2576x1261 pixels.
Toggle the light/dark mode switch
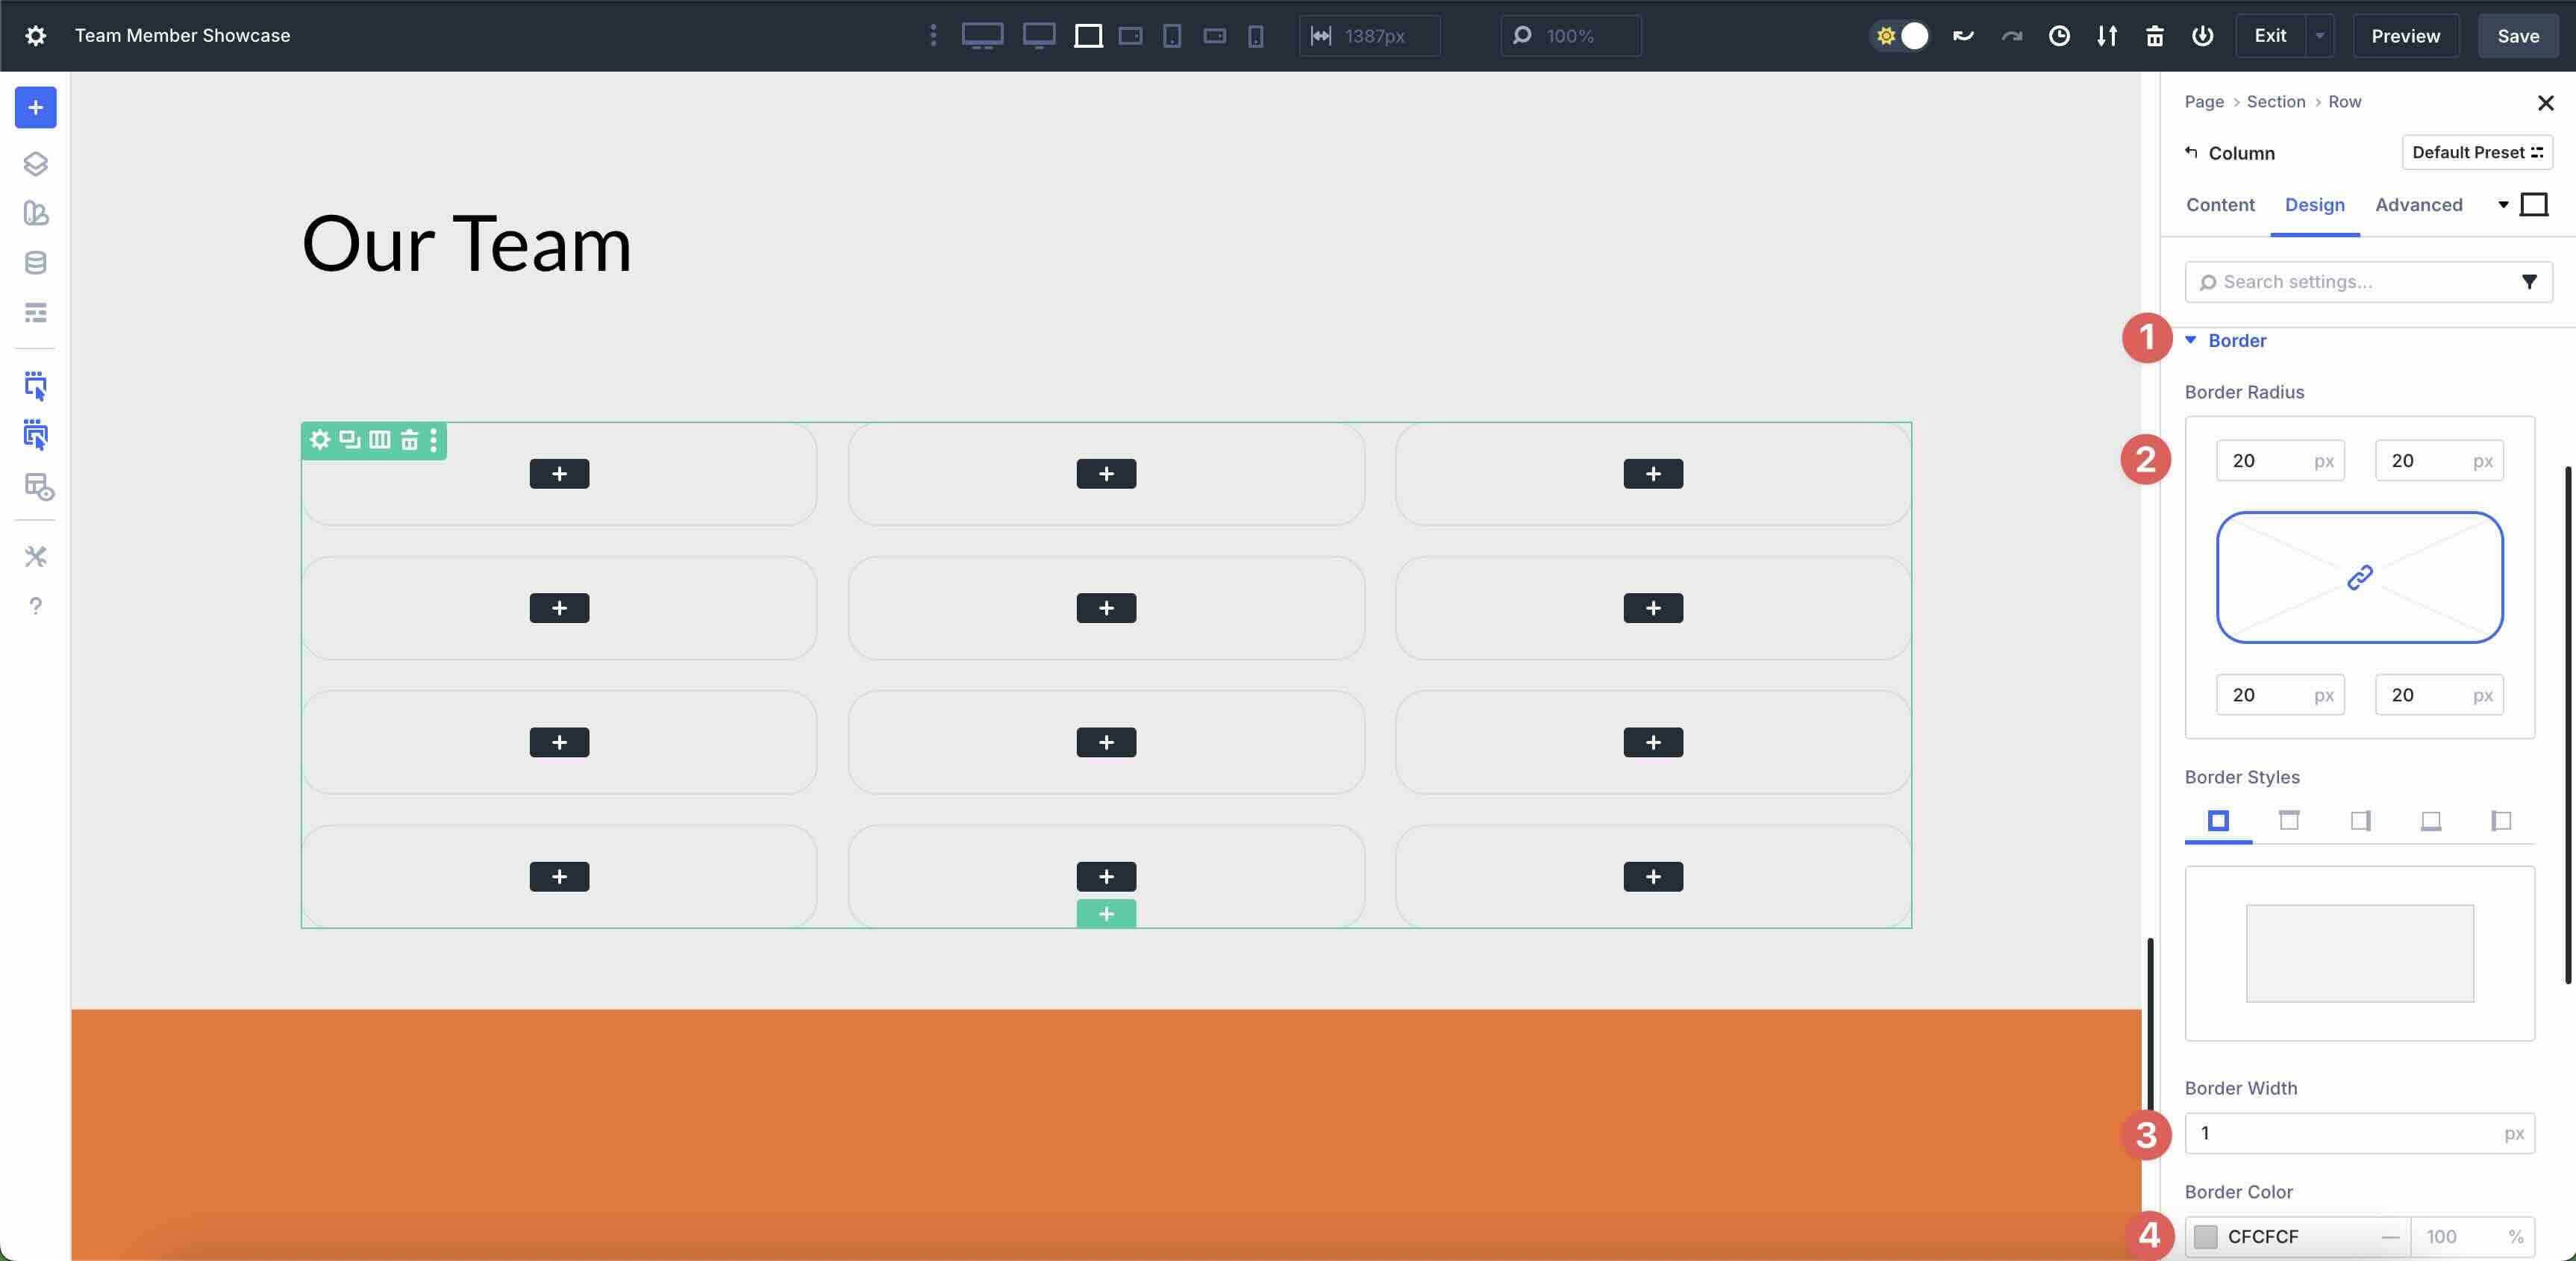click(x=1899, y=36)
